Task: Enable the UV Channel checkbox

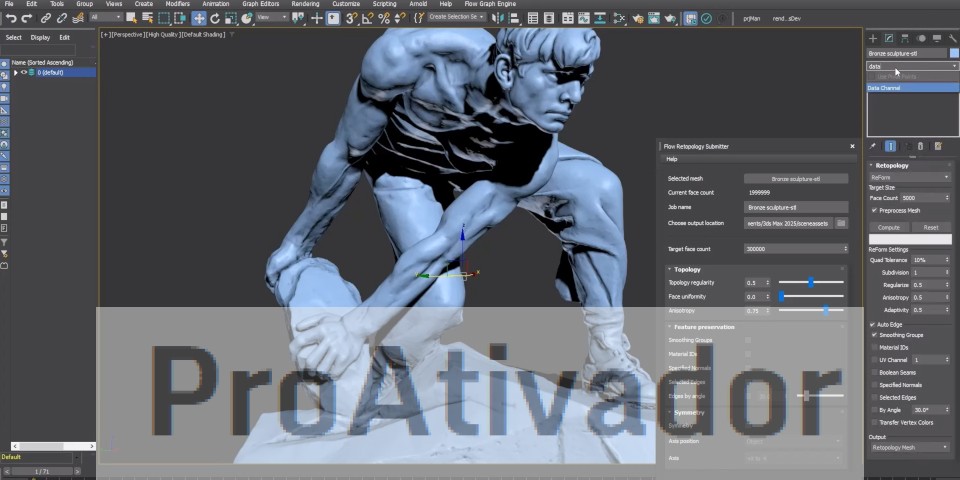Action: [x=875, y=360]
